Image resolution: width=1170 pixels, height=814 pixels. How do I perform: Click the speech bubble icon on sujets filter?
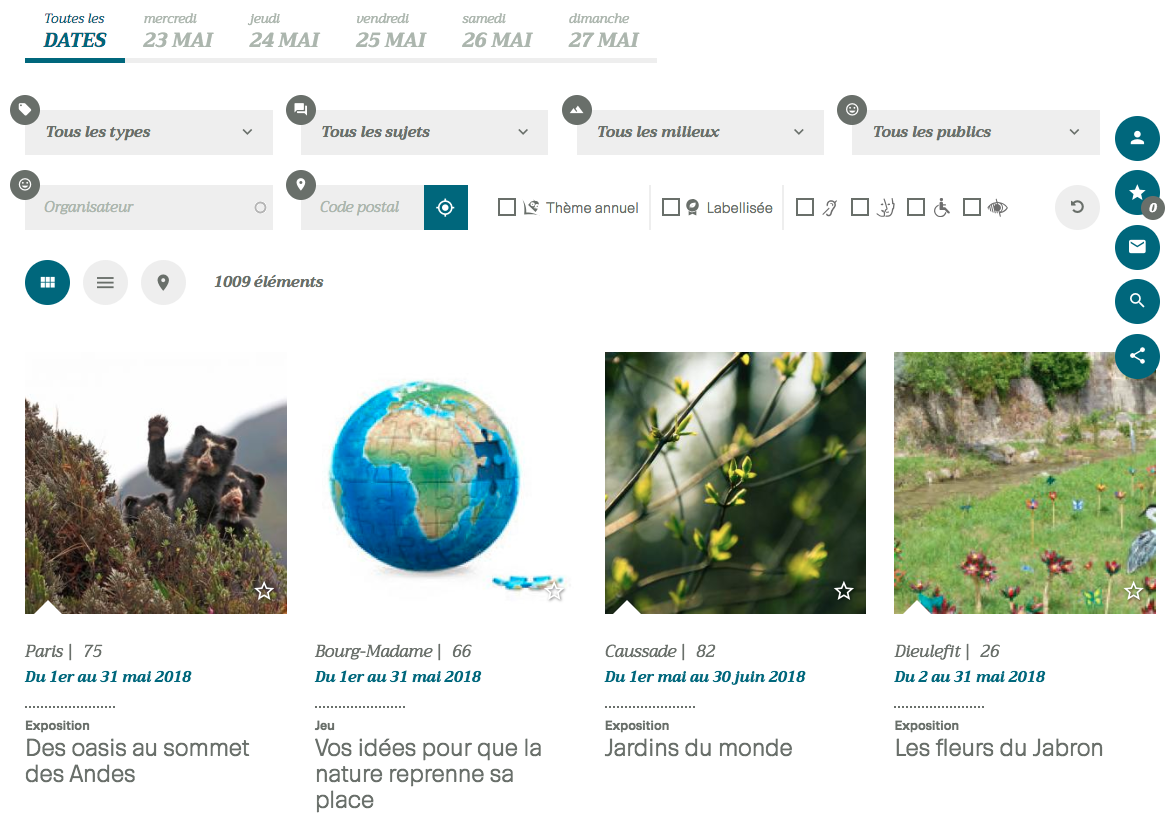coord(301,110)
